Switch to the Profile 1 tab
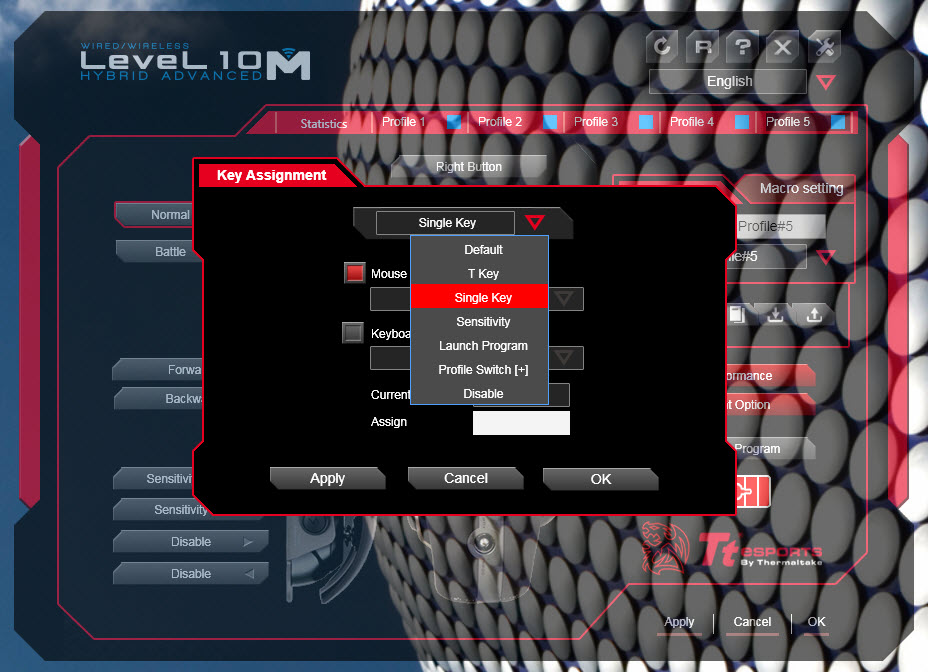 pos(404,122)
